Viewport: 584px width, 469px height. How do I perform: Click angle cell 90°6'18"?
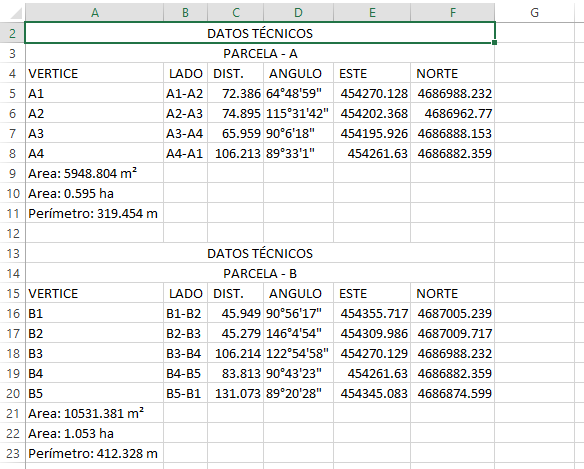click(x=298, y=133)
